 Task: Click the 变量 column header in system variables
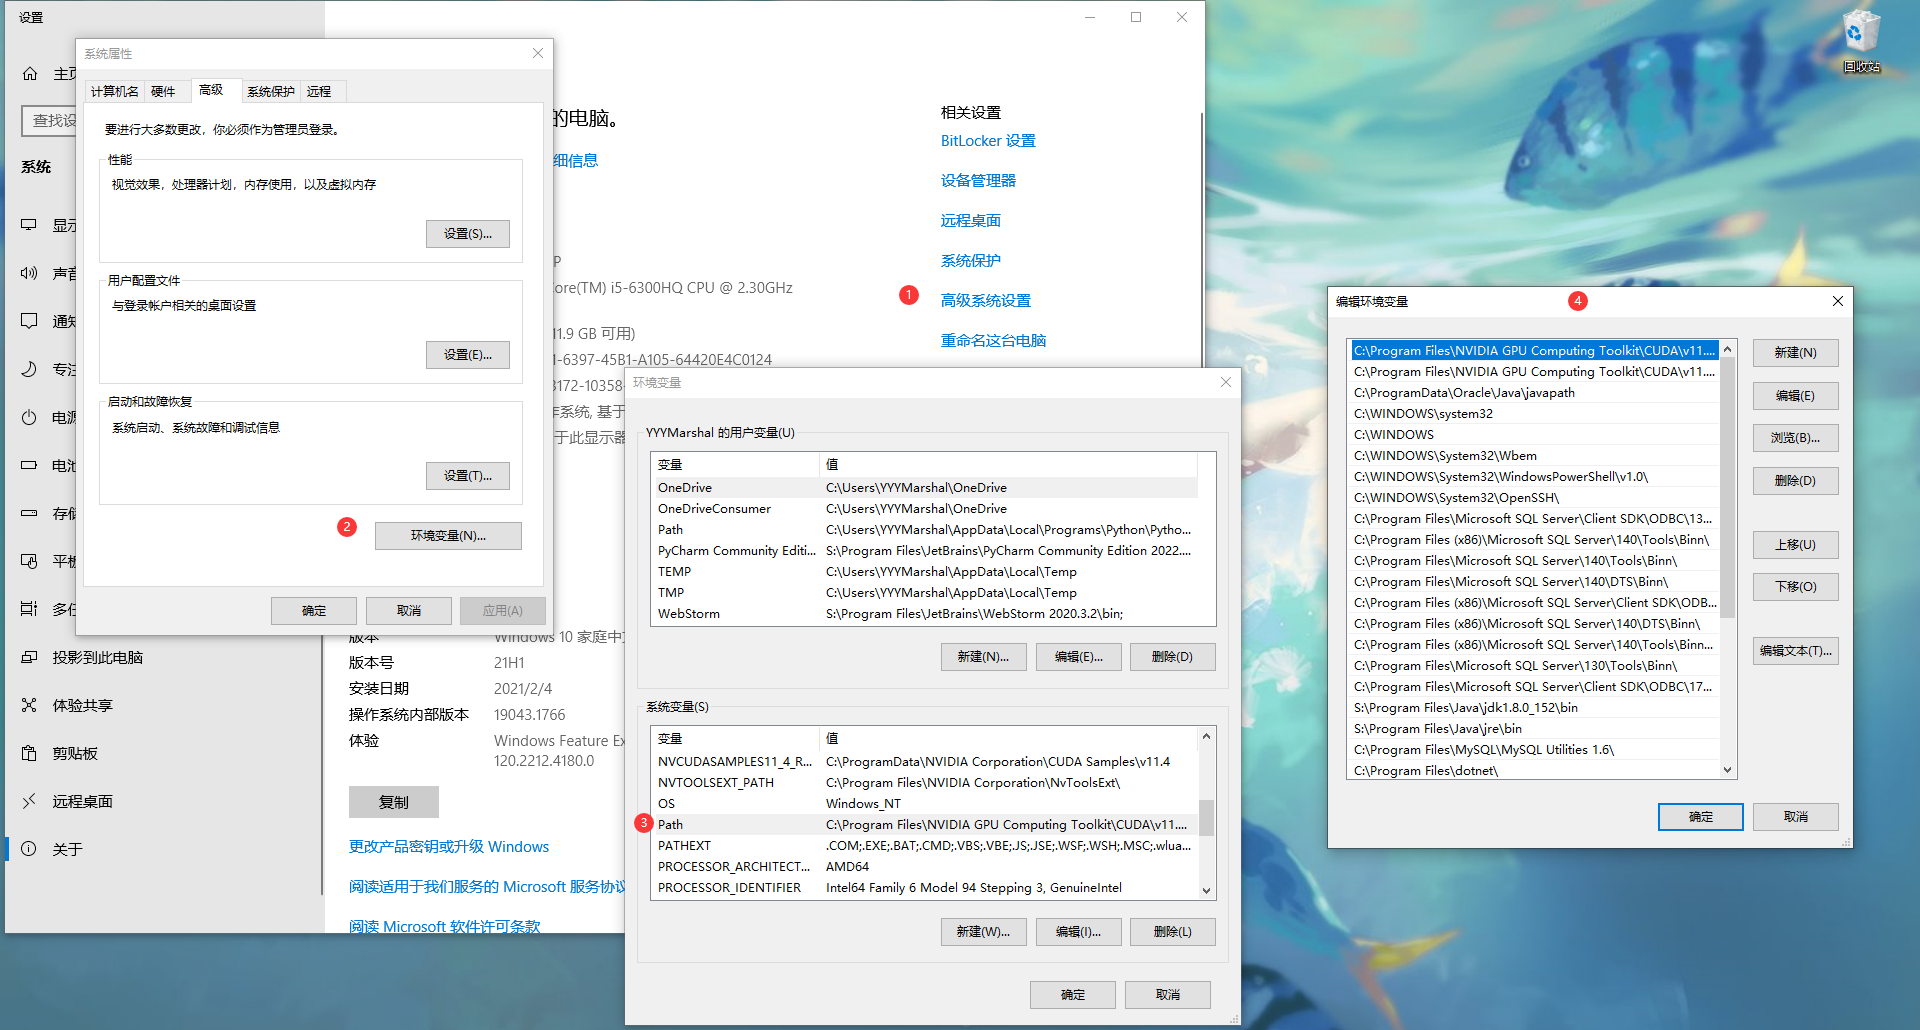[x=735, y=738]
